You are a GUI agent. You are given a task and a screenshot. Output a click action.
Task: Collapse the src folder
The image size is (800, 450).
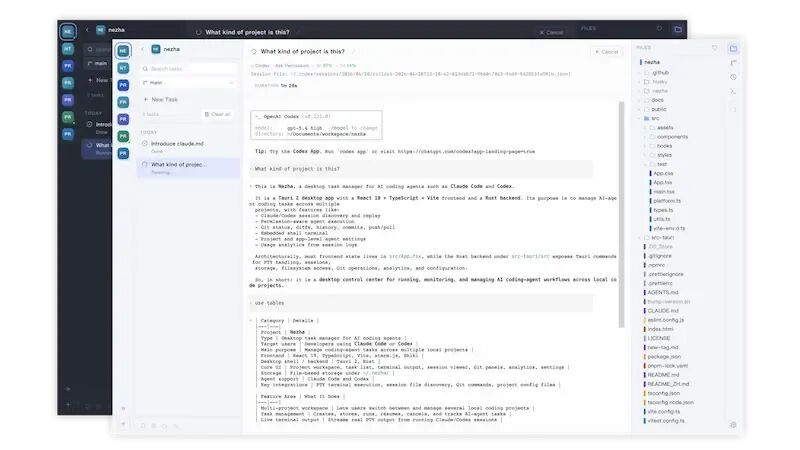pyautogui.click(x=651, y=118)
